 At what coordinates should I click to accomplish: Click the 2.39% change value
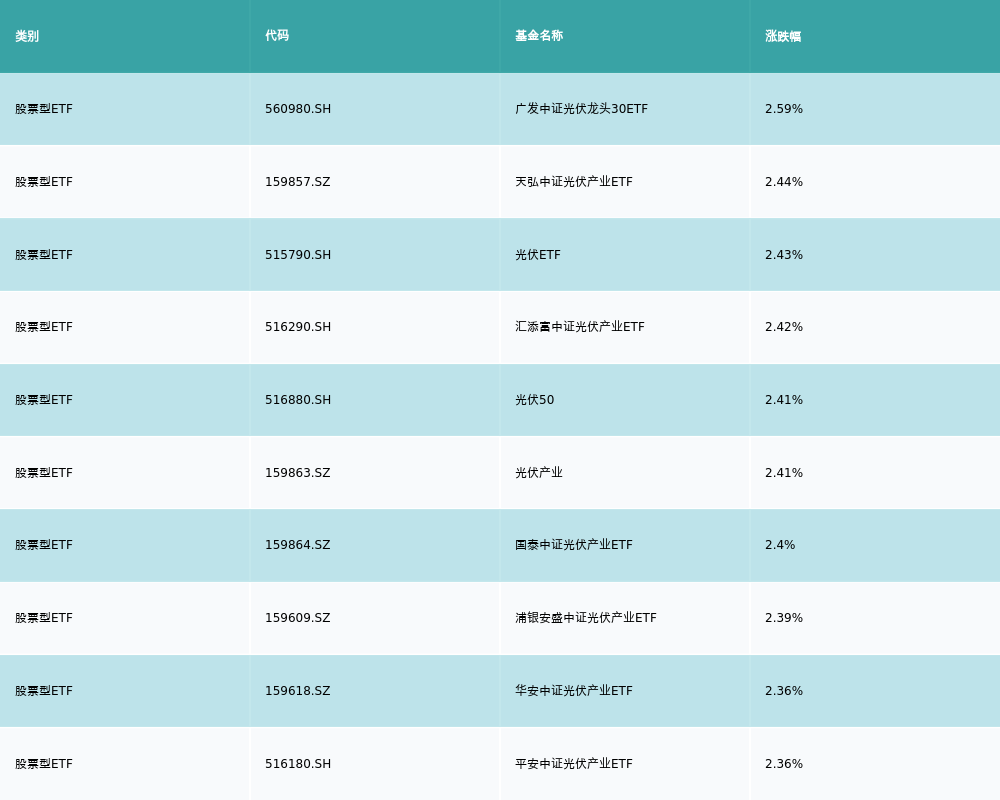[784, 618]
